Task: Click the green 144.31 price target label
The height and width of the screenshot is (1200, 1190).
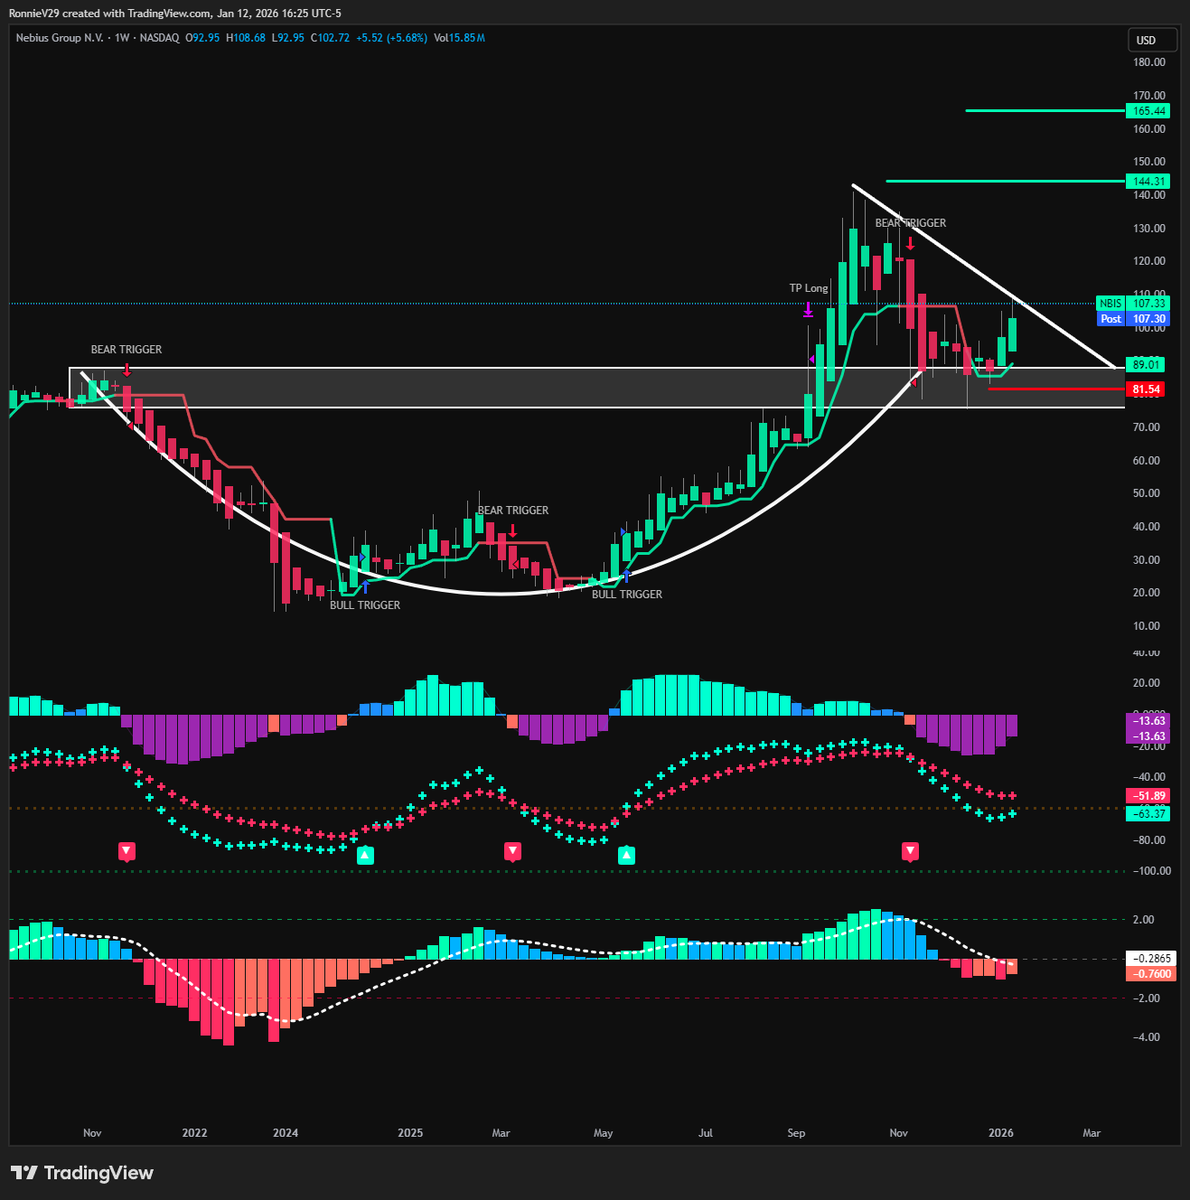Action: click(1146, 181)
